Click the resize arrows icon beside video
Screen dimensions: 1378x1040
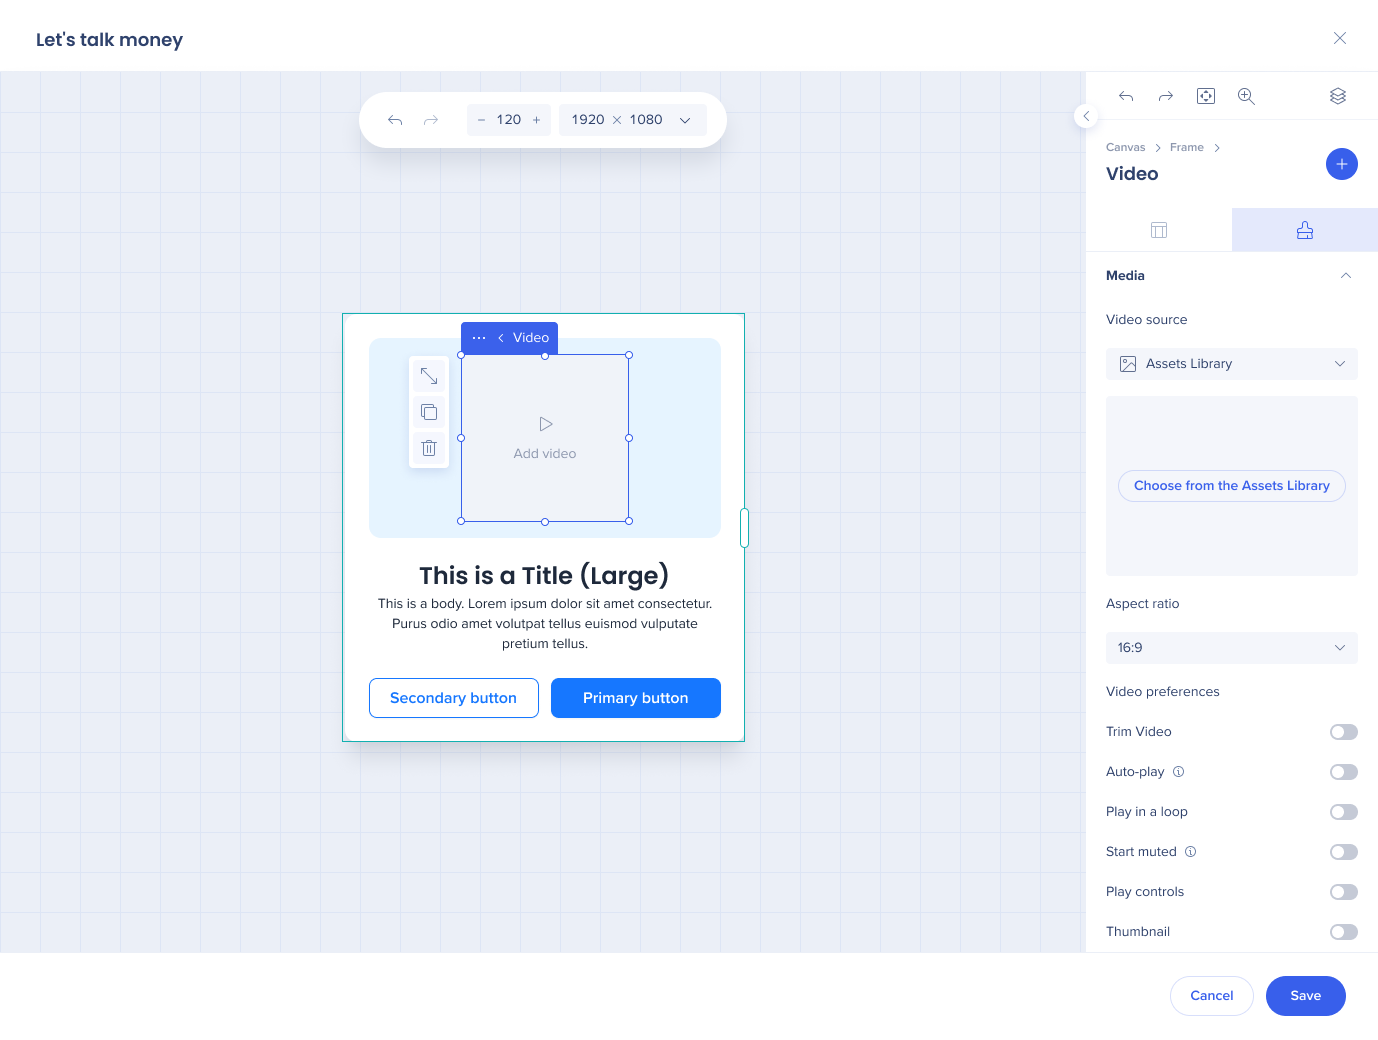(x=429, y=376)
